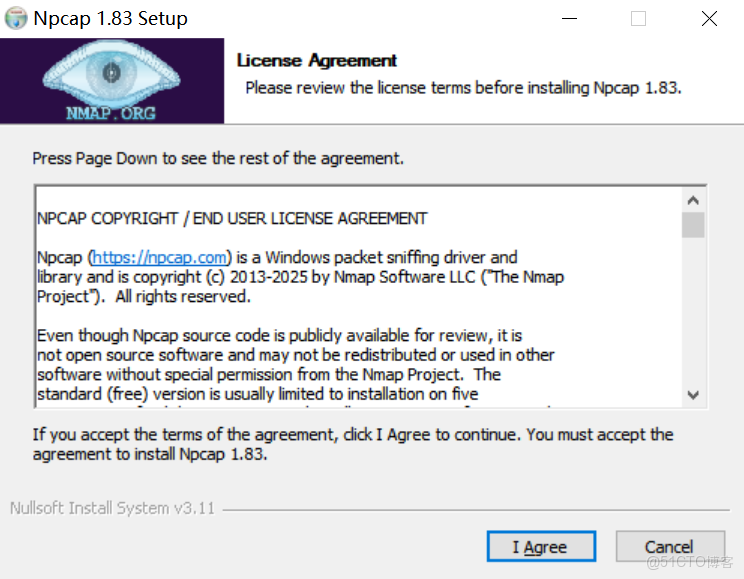Viewport: 744px width, 579px height.
Task: Click the license scrollbar up arrow
Action: coord(693,198)
